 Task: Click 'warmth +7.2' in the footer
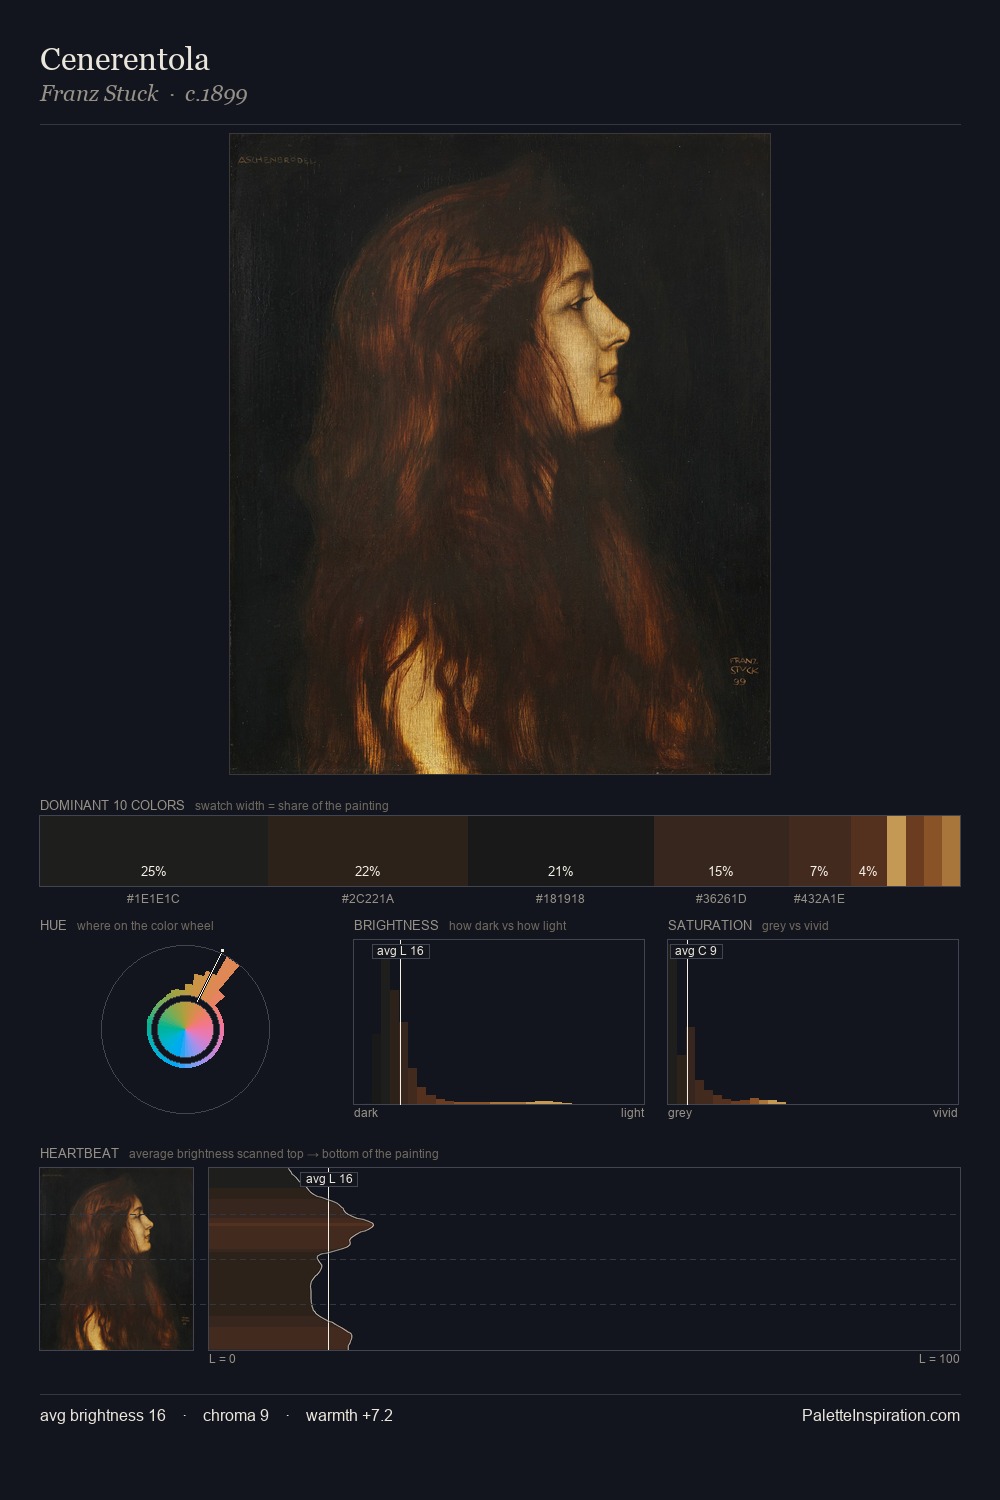point(349,1416)
